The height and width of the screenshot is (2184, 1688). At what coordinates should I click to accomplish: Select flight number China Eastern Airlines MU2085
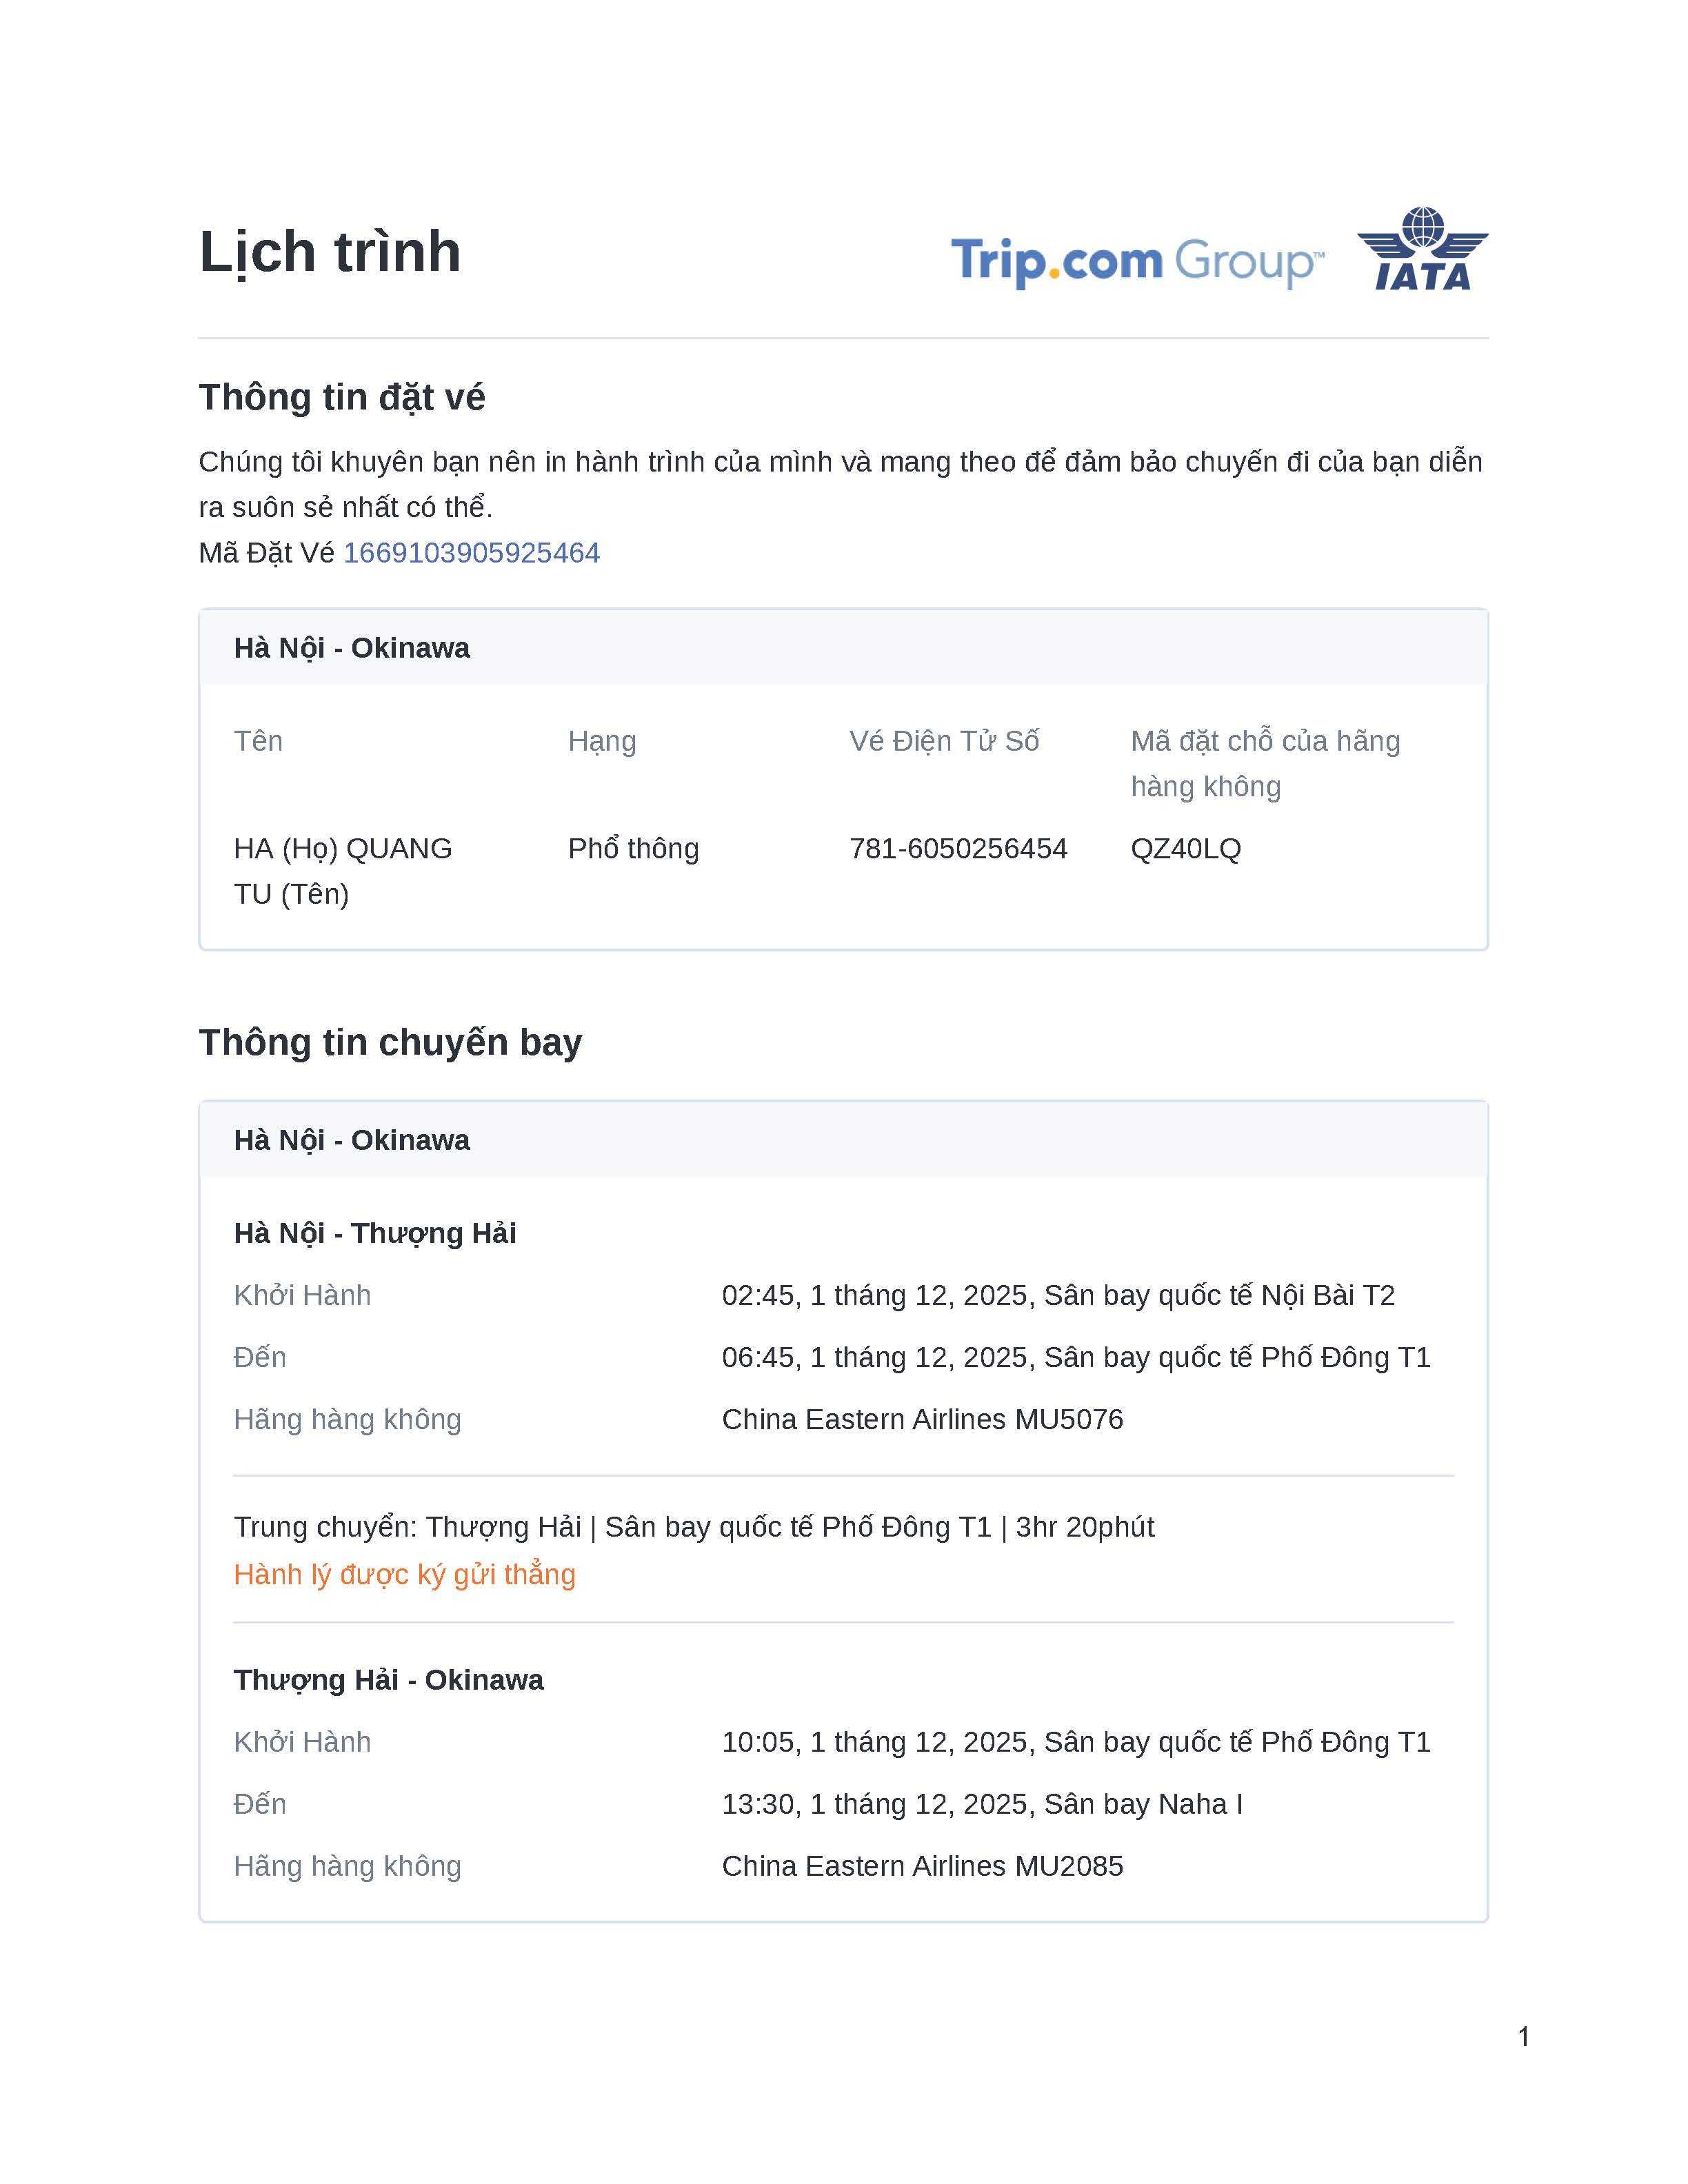click(x=922, y=1866)
